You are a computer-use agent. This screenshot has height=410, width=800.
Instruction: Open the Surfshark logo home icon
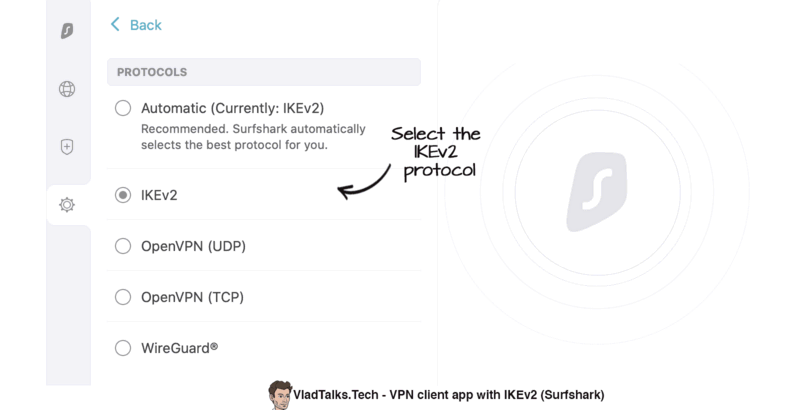pyautogui.click(x=67, y=31)
